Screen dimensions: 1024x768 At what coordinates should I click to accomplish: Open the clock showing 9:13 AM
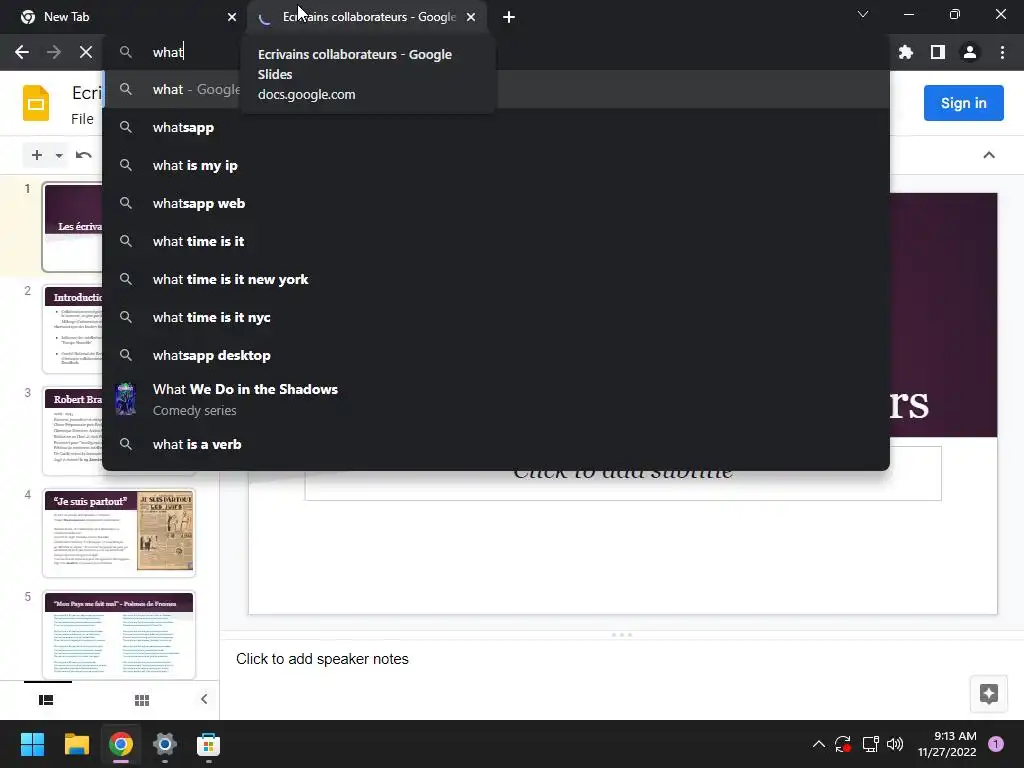tap(947, 744)
